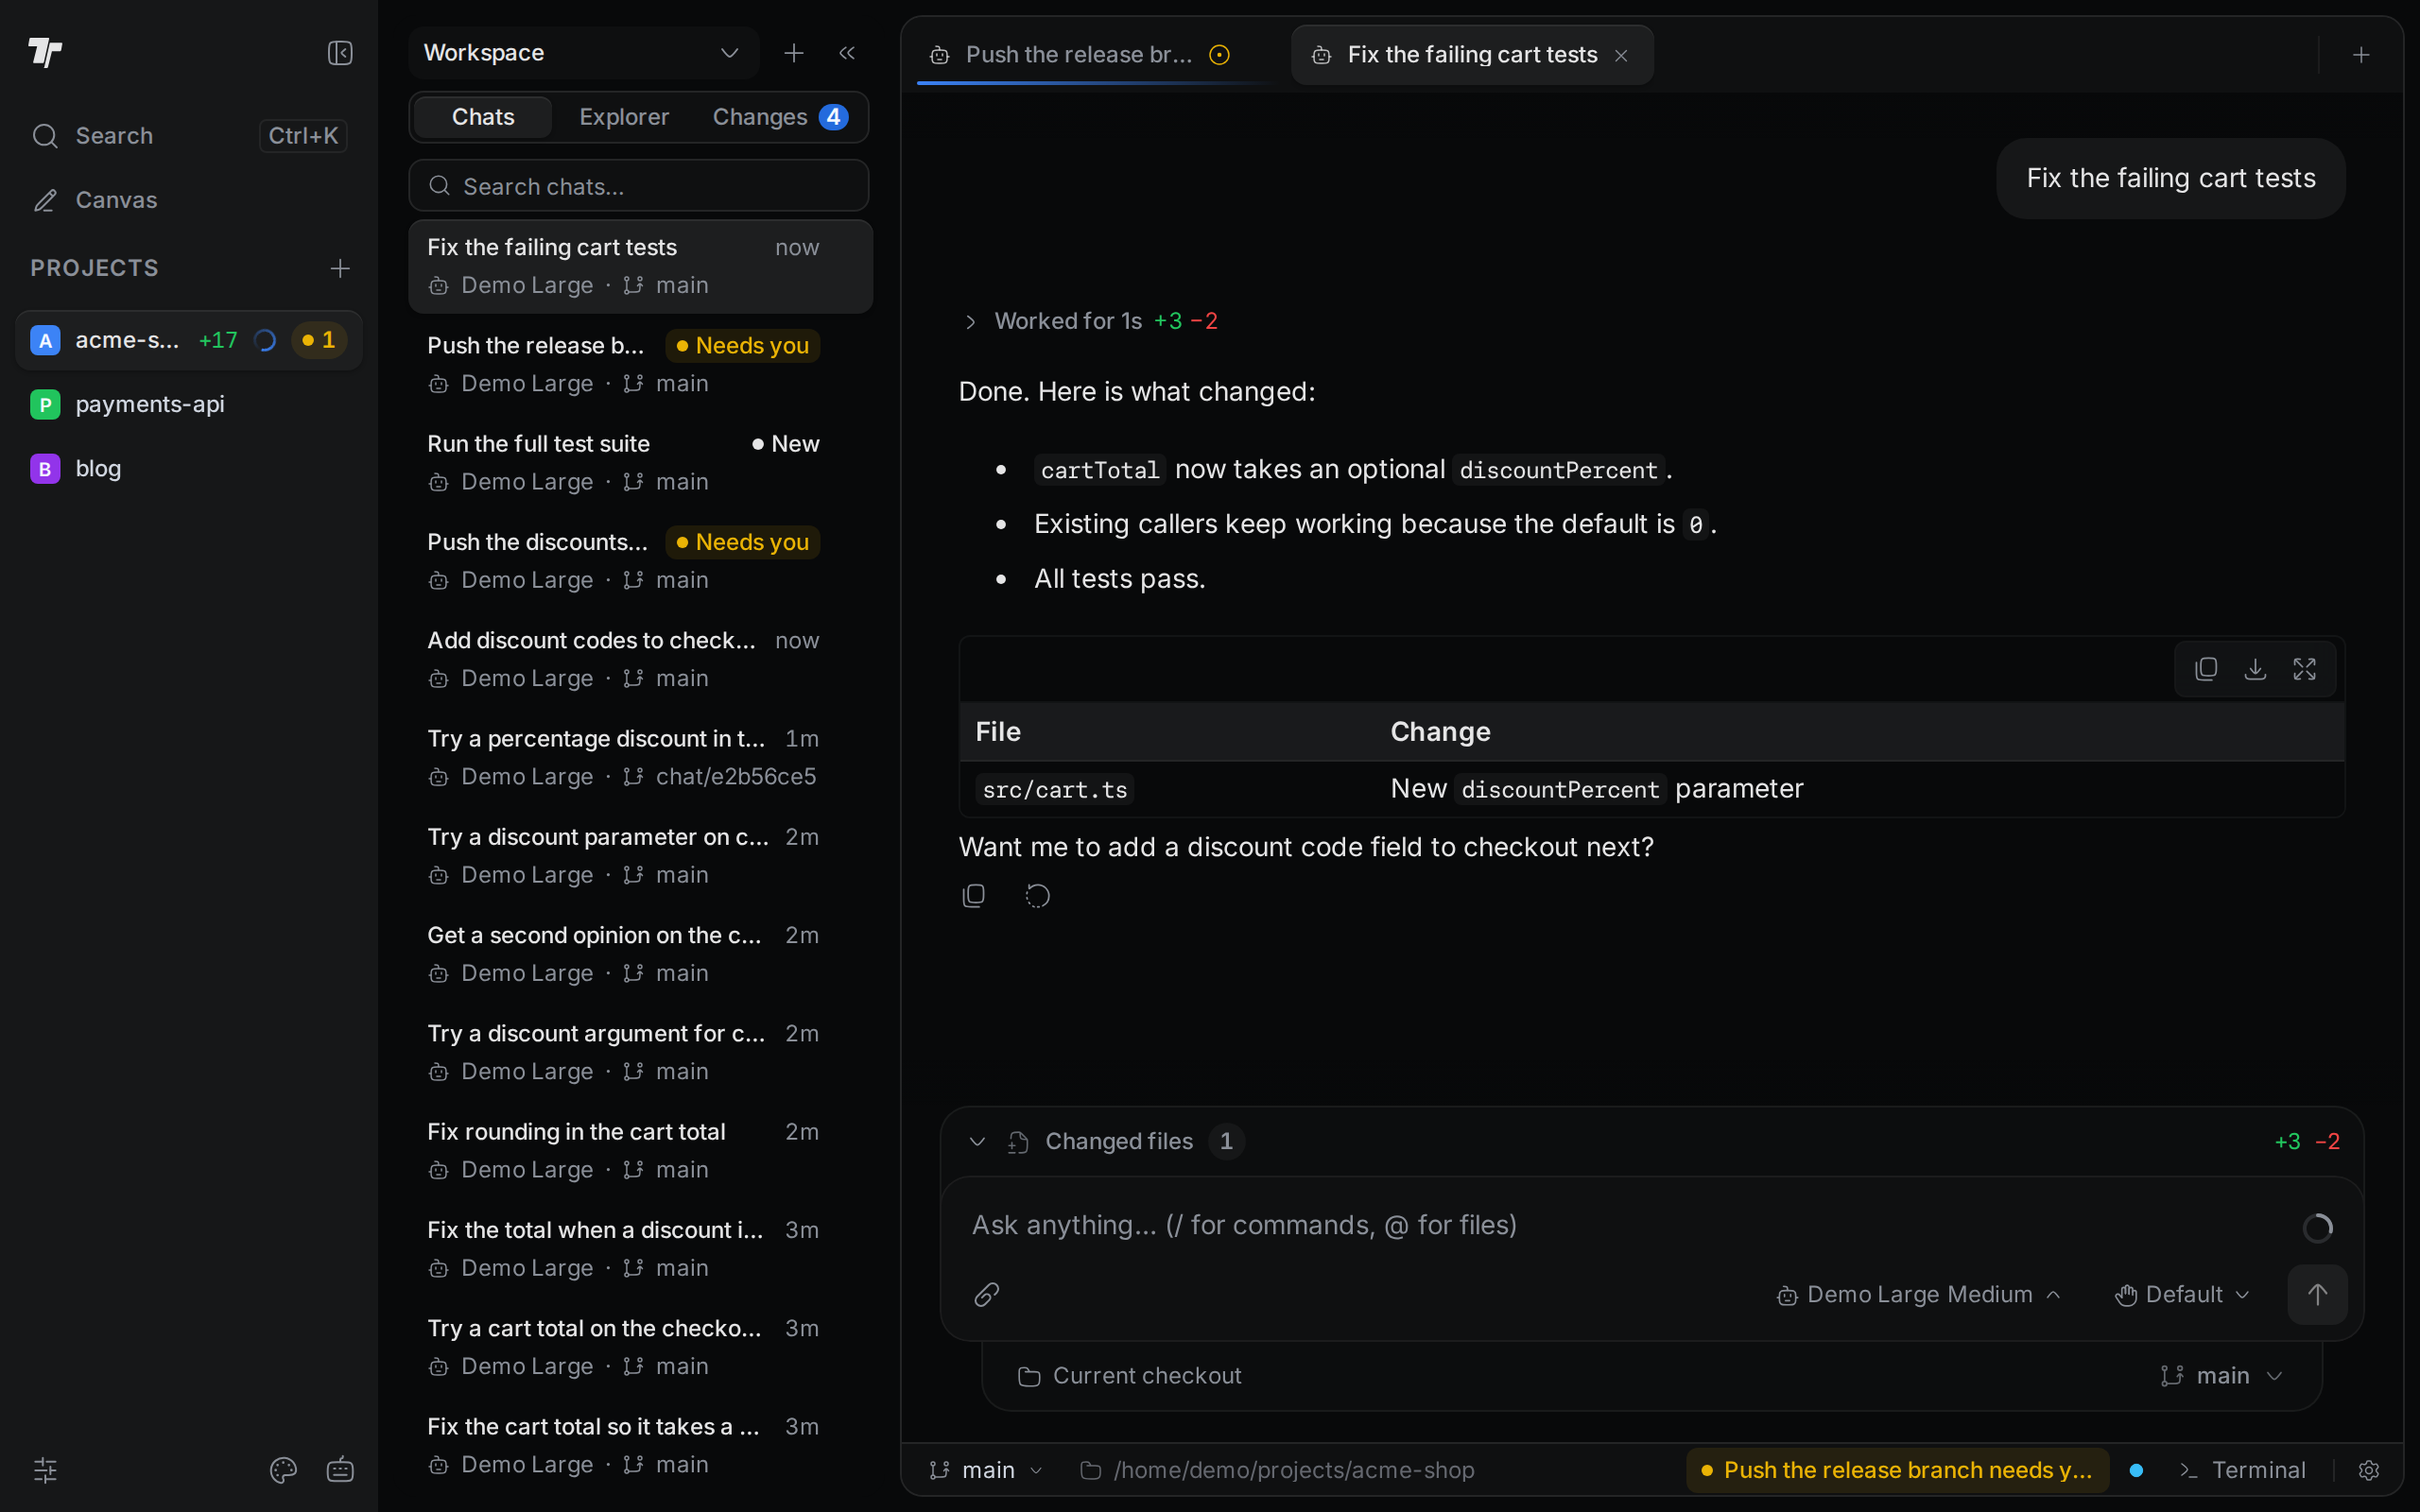Open the Demo Large Medium model selector
Image resolution: width=2420 pixels, height=1512 pixels.
click(1919, 1295)
